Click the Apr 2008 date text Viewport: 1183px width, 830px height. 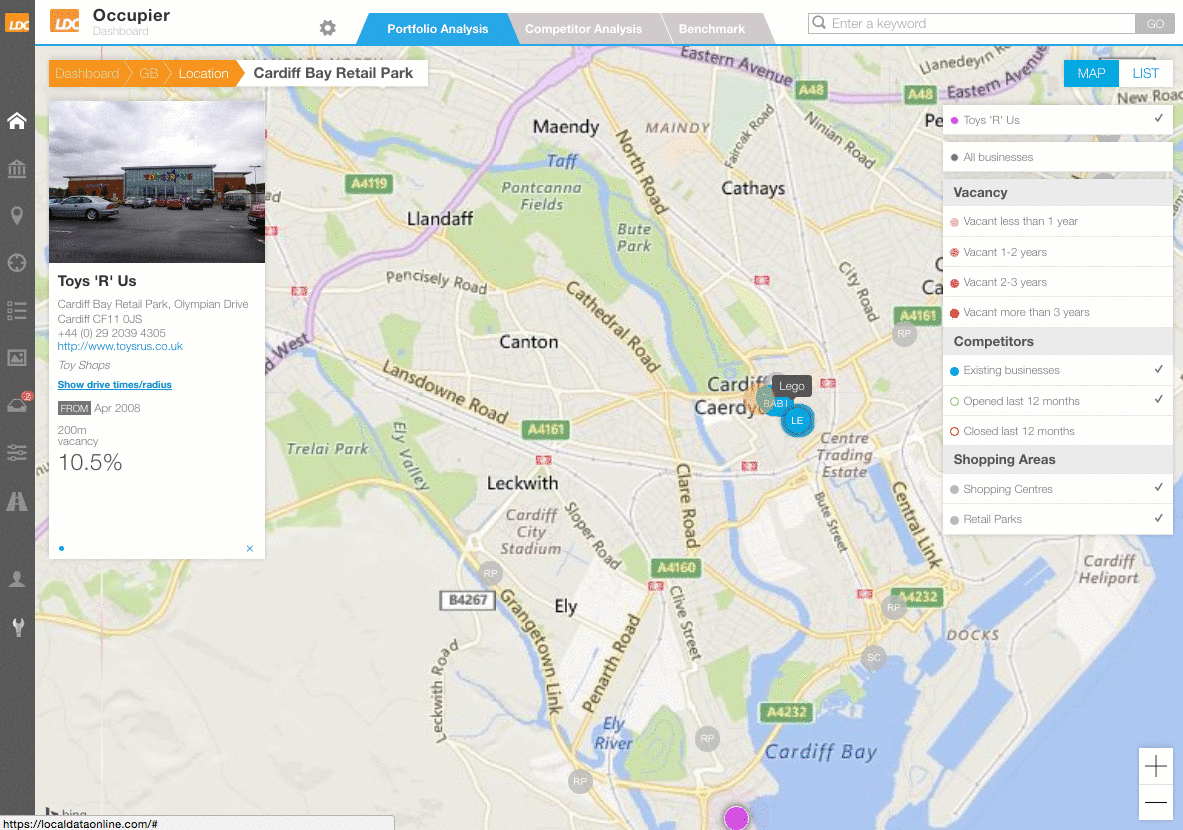point(117,408)
